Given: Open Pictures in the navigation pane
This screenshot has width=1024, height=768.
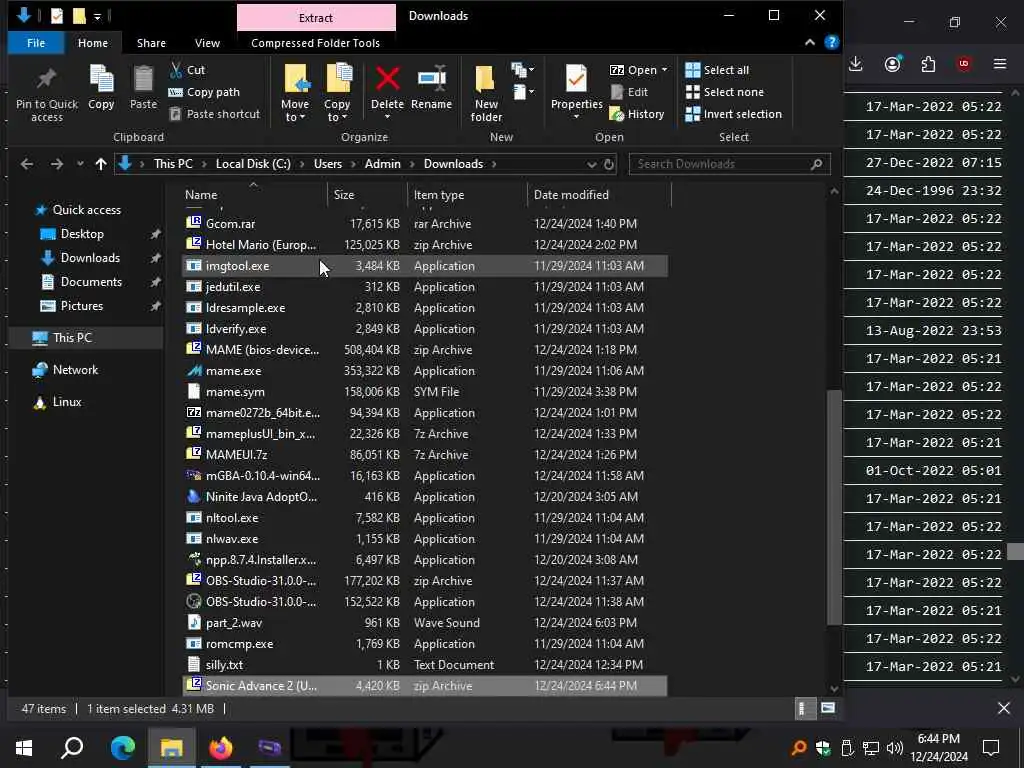Looking at the screenshot, I should [82, 306].
